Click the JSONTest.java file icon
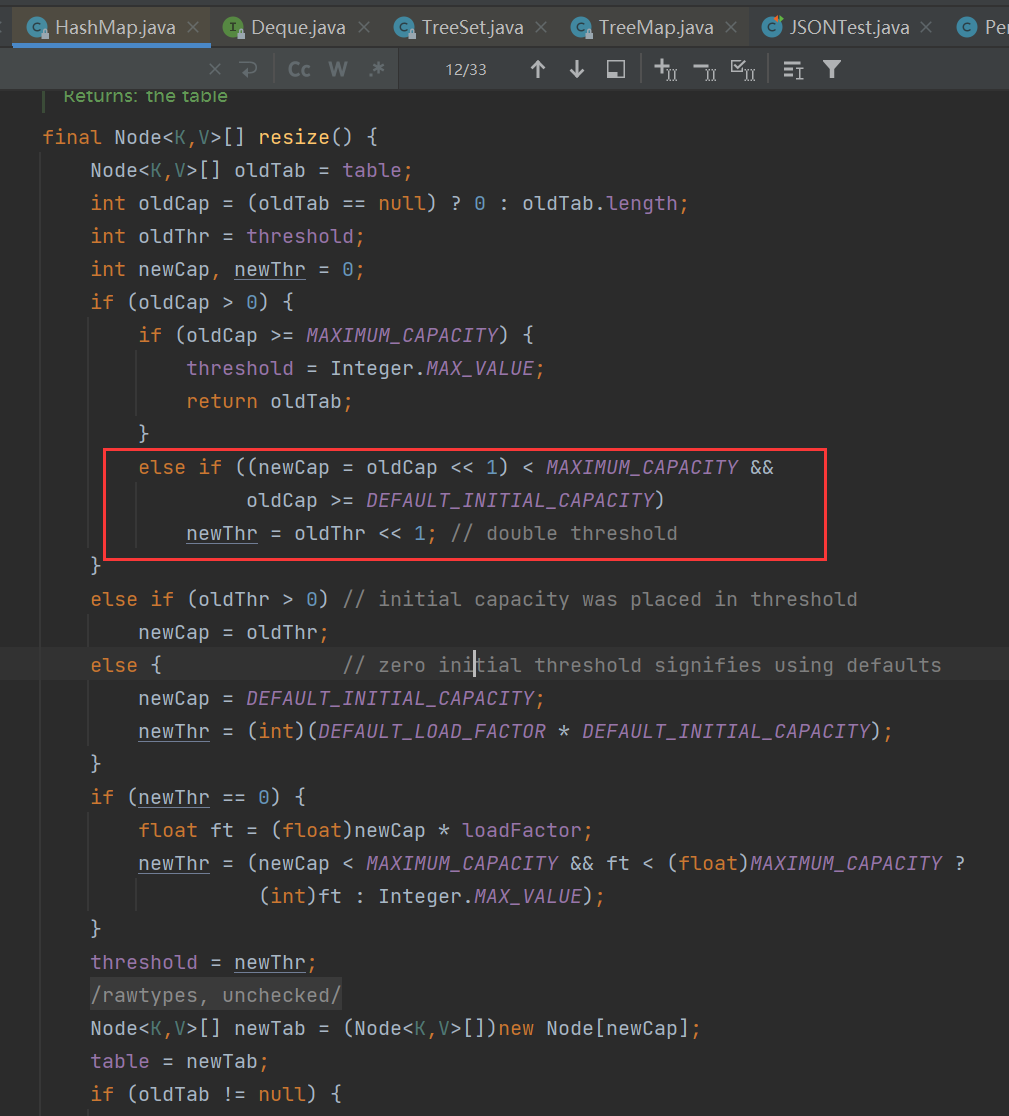 (x=772, y=27)
